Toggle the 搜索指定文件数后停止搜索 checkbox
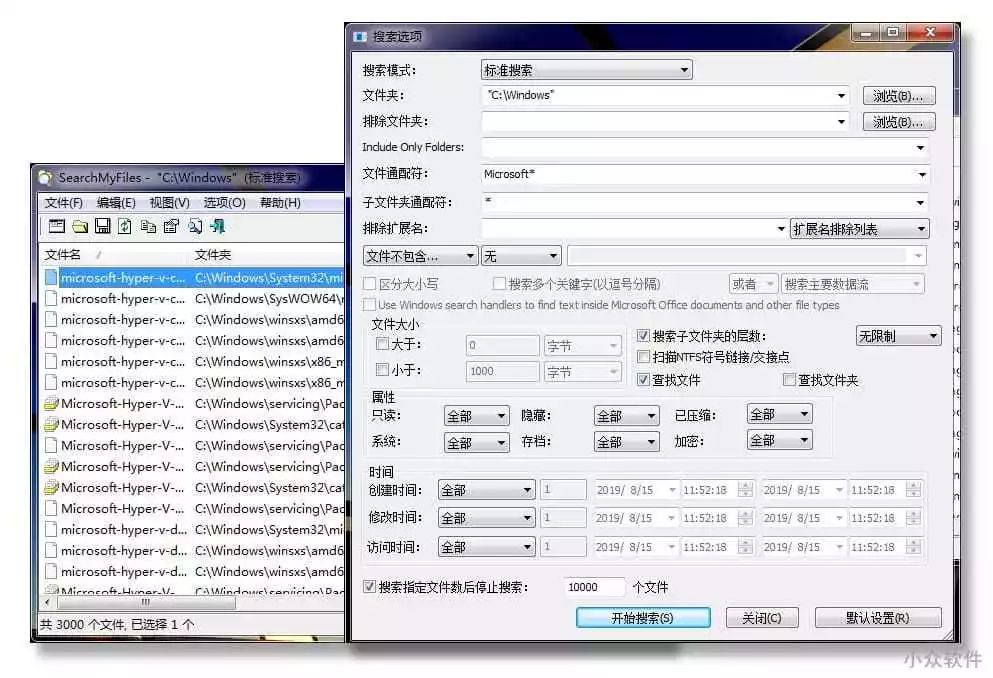The width and height of the screenshot is (993, 678). pyautogui.click(x=369, y=587)
